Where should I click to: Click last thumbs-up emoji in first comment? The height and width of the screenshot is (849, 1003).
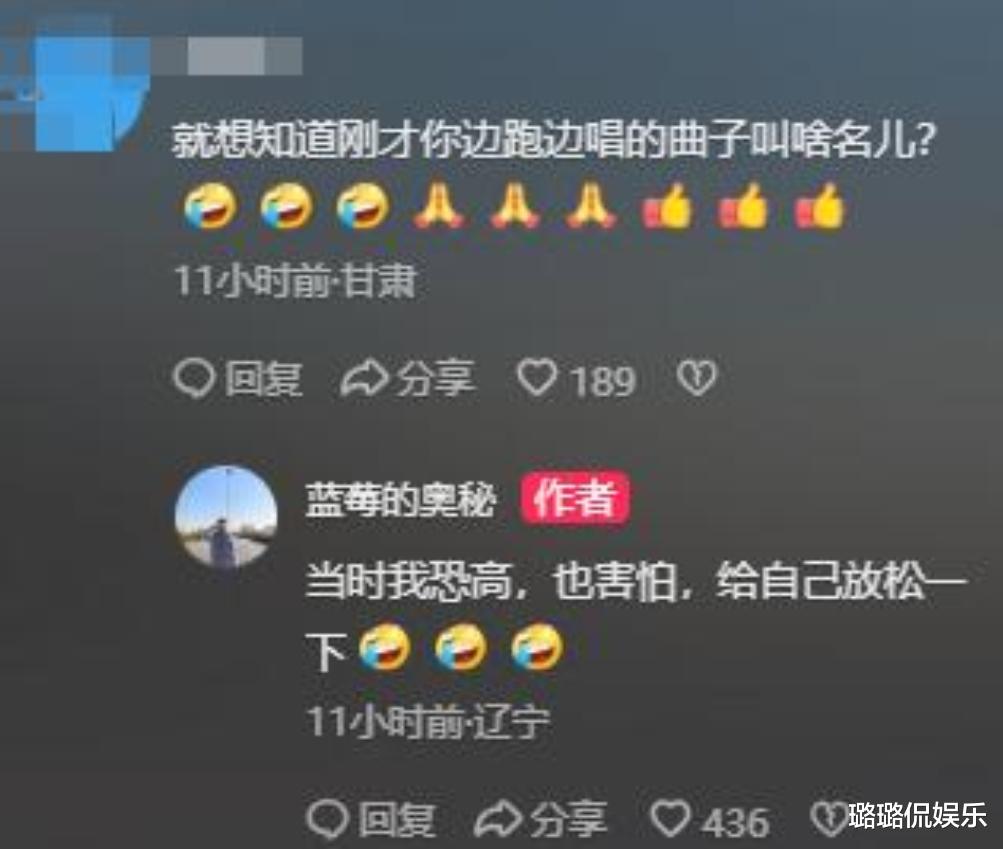pyautogui.click(x=819, y=206)
